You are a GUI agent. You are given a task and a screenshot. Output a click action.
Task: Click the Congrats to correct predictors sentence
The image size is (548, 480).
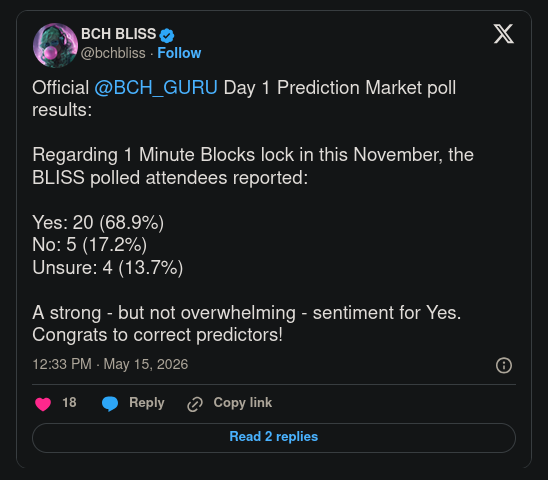[157, 335]
